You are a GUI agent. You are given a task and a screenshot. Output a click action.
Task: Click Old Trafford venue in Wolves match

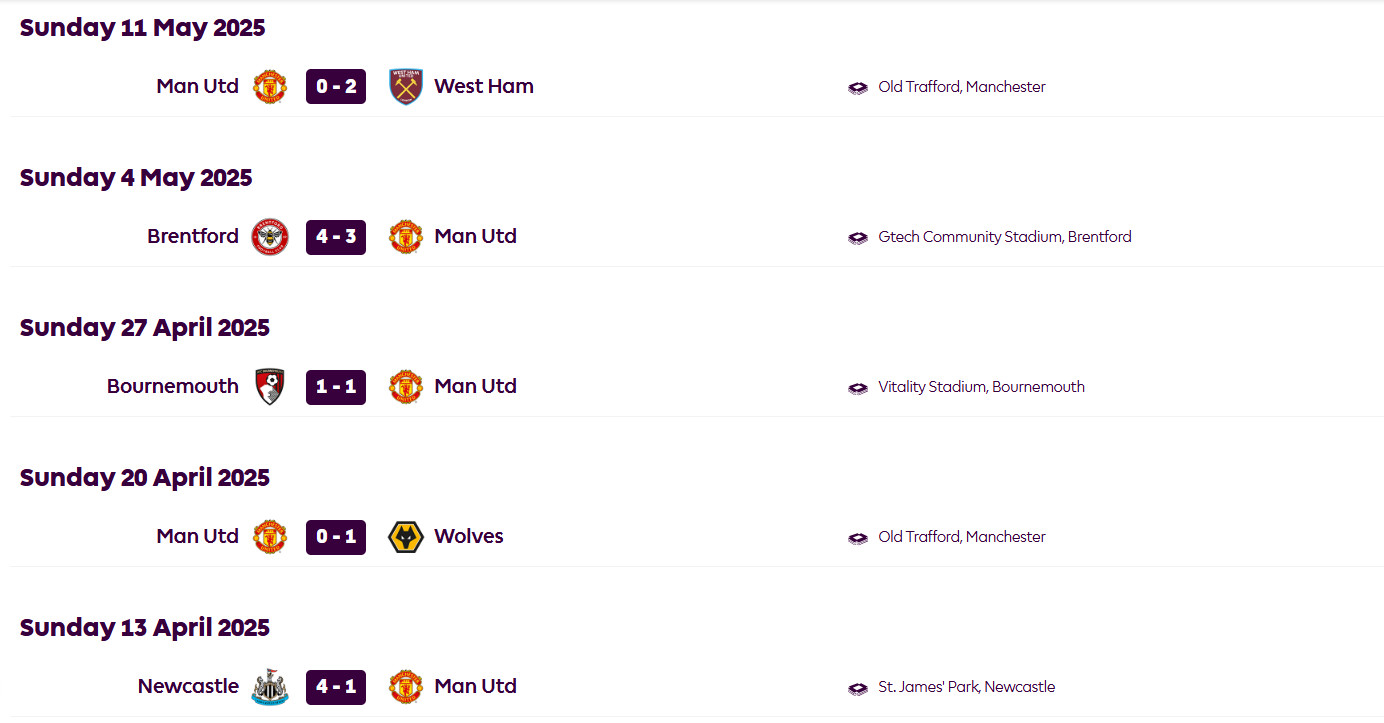[x=962, y=537]
